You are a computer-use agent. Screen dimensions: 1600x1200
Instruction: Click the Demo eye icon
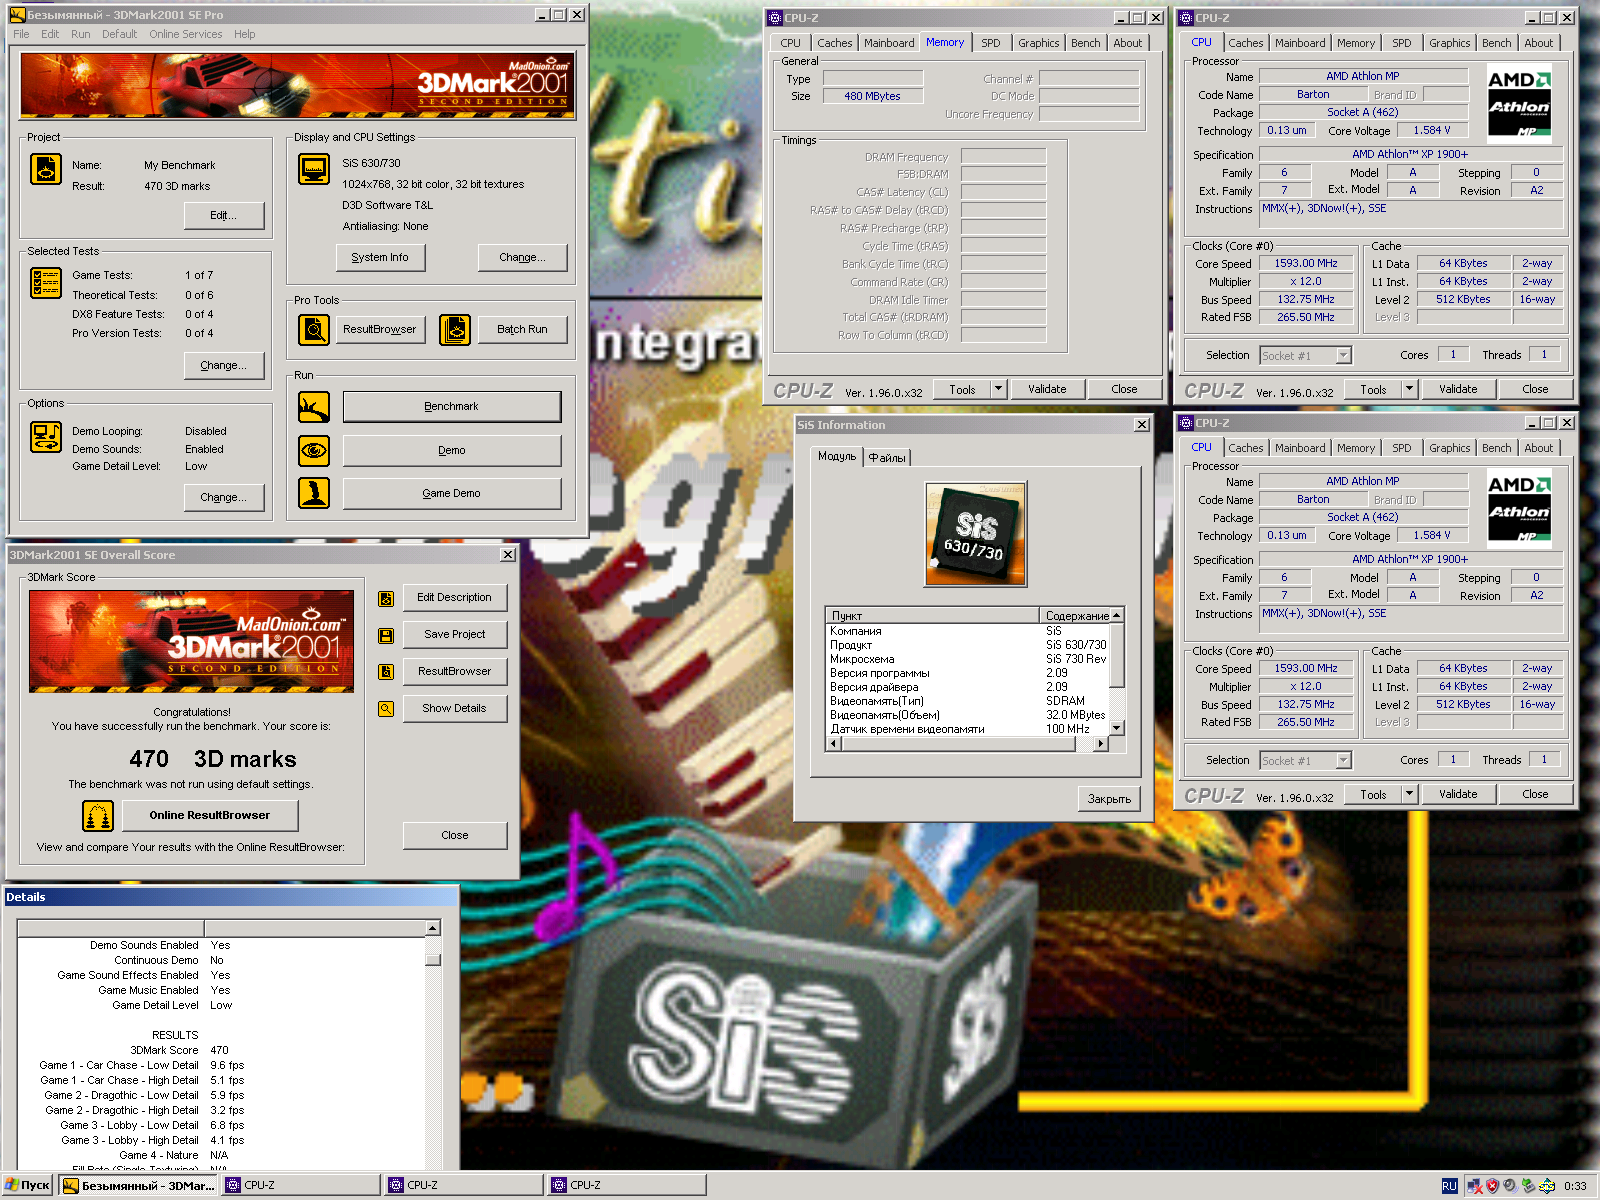click(314, 450)
